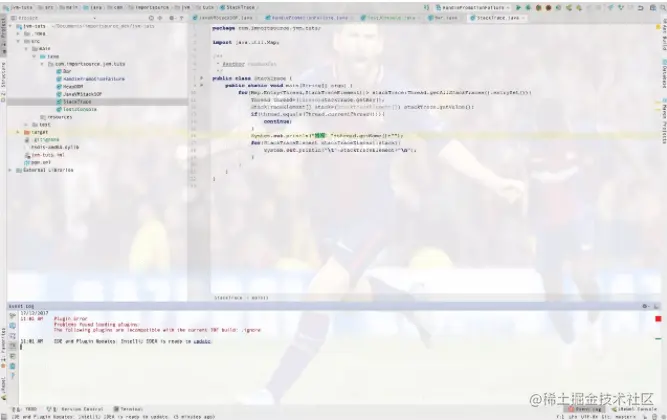Click jvm-tuts breadcrumb in navigation bar
The height and width of the screenshot is (420, 667).
coord(18,7)
